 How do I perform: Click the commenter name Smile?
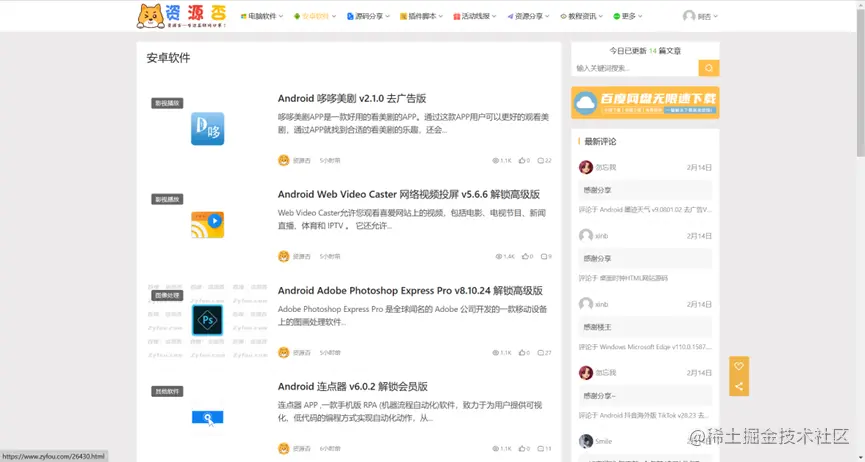[604, 442]
